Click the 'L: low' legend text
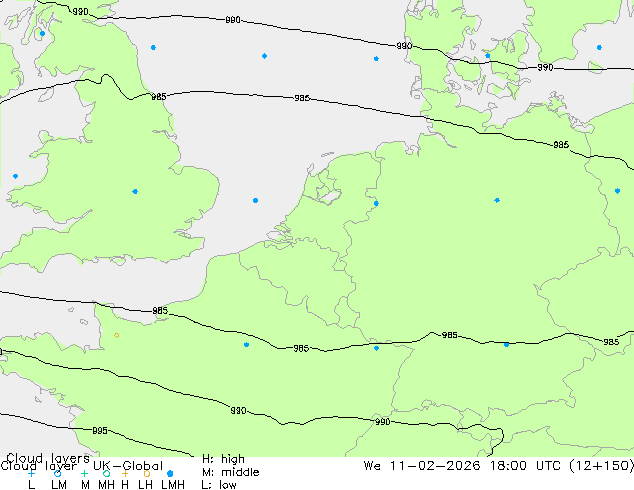 click(219, 484)
